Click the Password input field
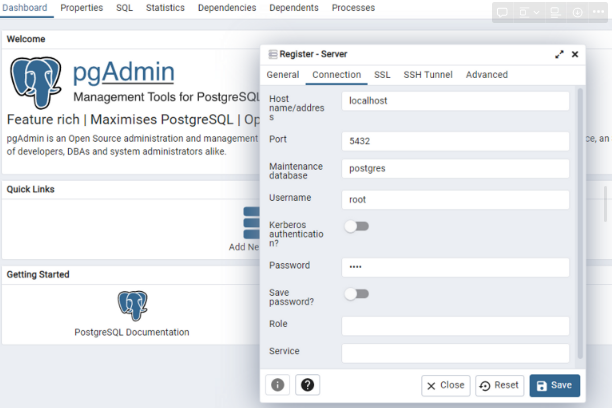The image size is (612, 408). click(x=455, y=267)
